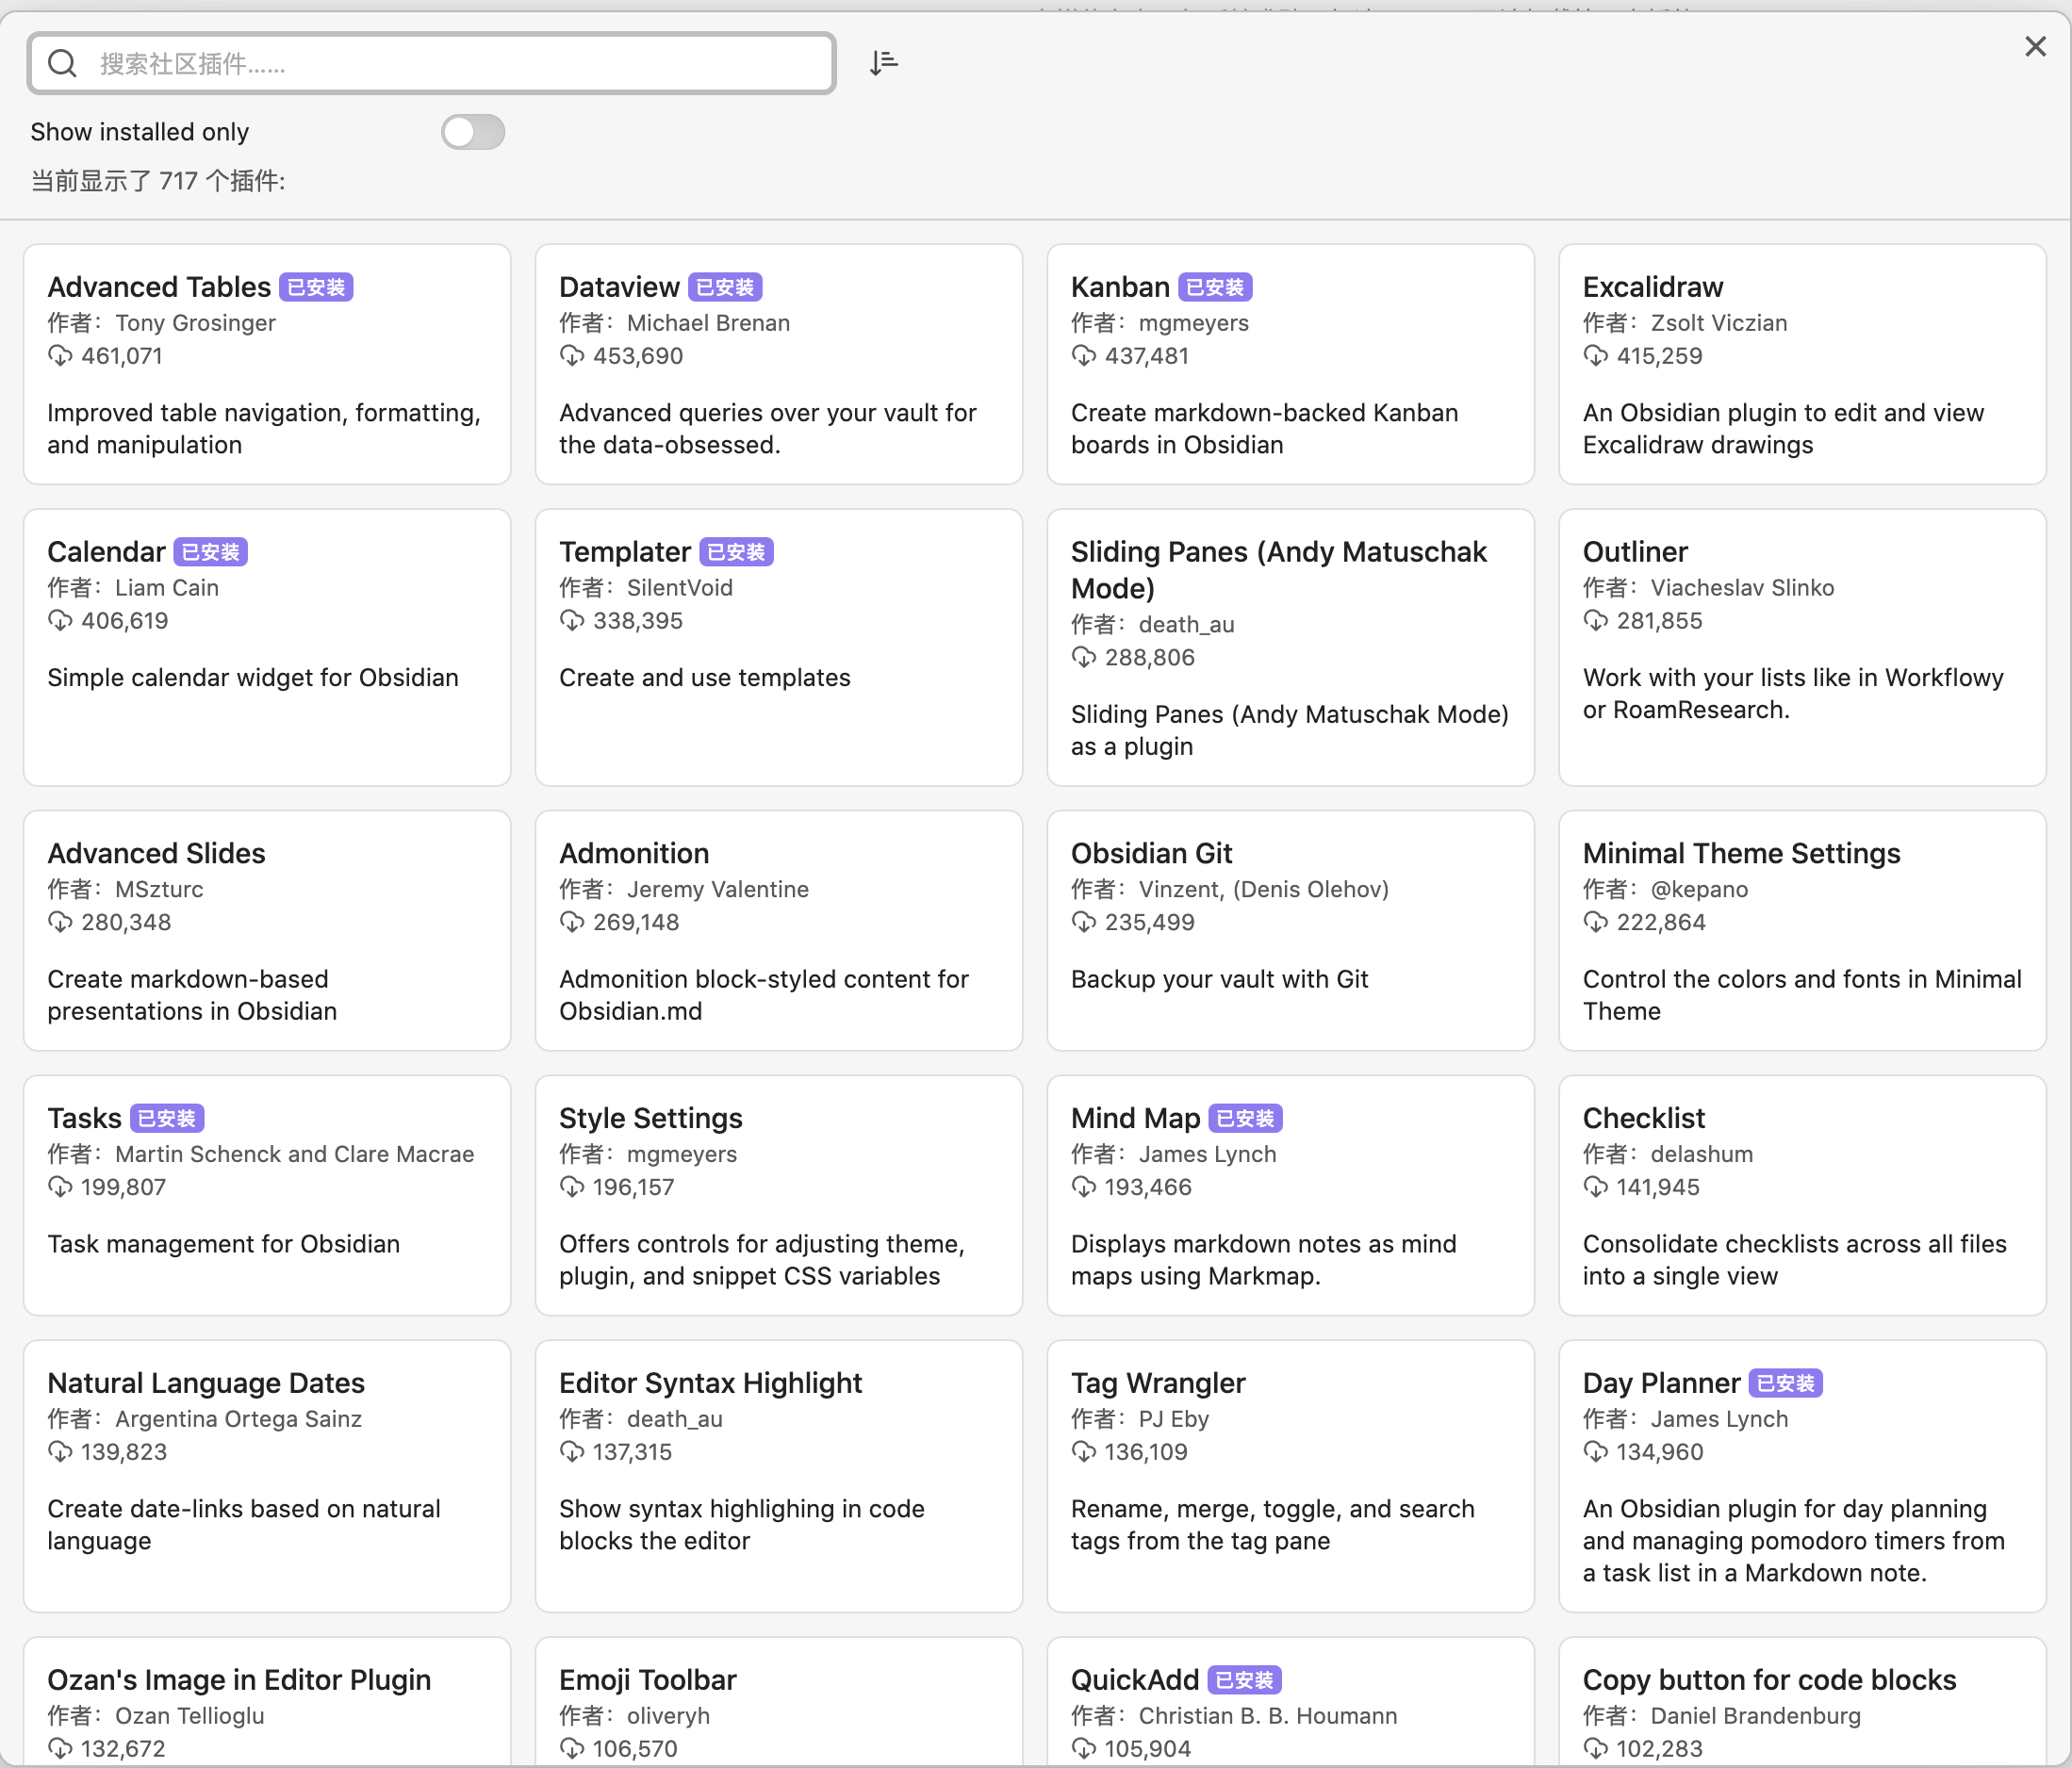Image resolution: width=2072 pixels, height=1768 pixels.
Task: Click the download icon on Advanced Tables
Action: (x=60, y=356)
